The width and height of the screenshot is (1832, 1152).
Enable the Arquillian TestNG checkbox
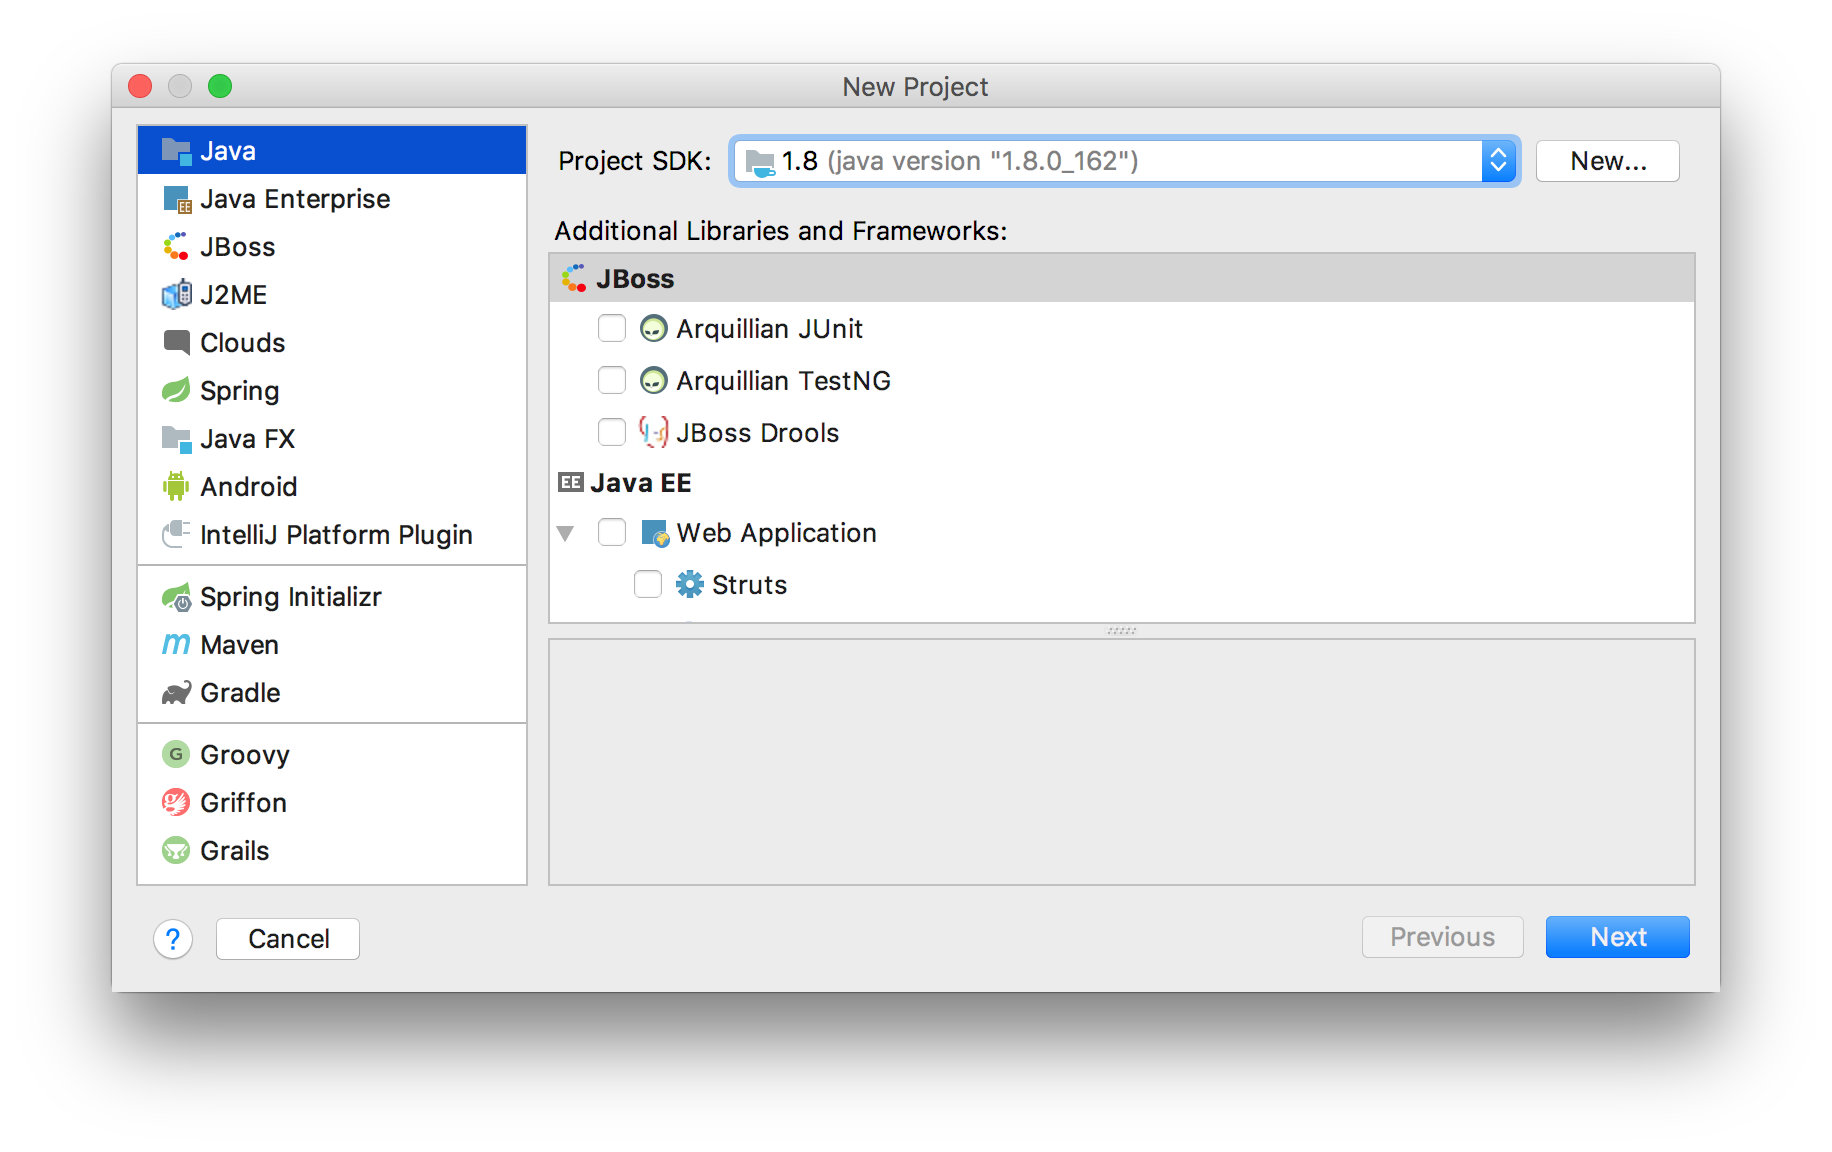[x=612, y=381]
